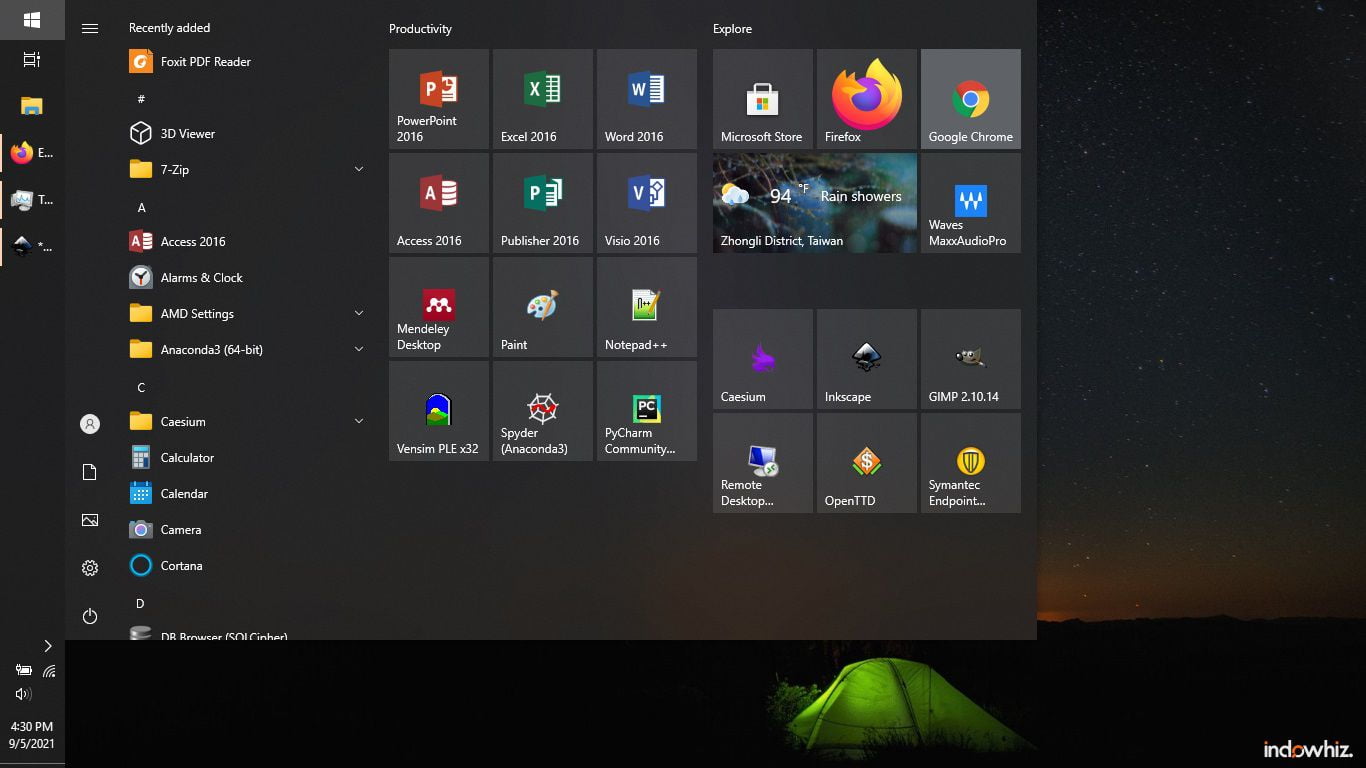Launch the OpenTTD tile
Screen dimensions: 1366x768
point(867,463)
